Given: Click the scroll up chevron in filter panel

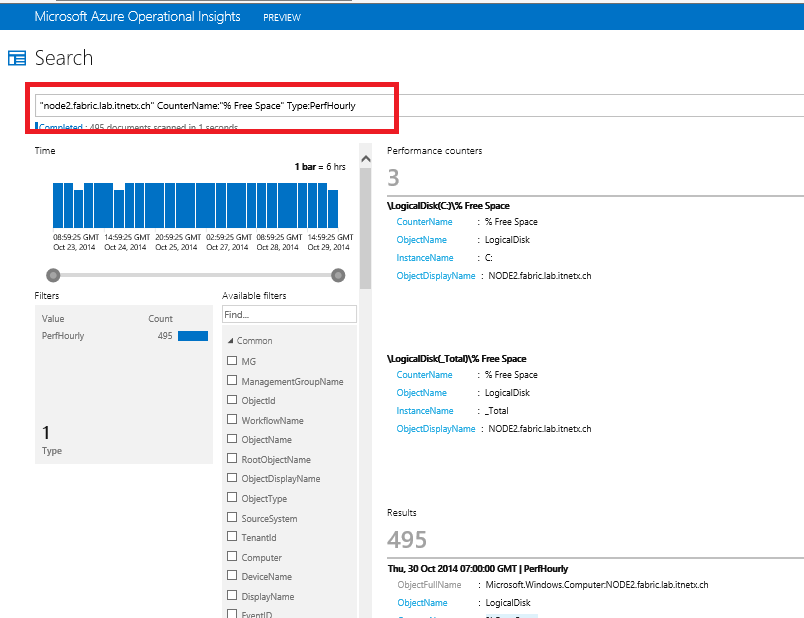Looking at the screenshot, I should pos(366,159).
